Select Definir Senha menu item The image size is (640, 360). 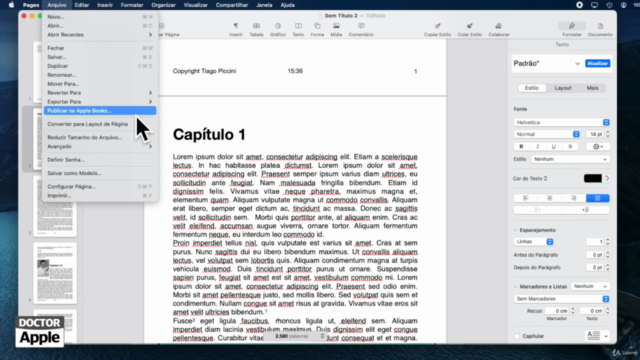point(100,160)
